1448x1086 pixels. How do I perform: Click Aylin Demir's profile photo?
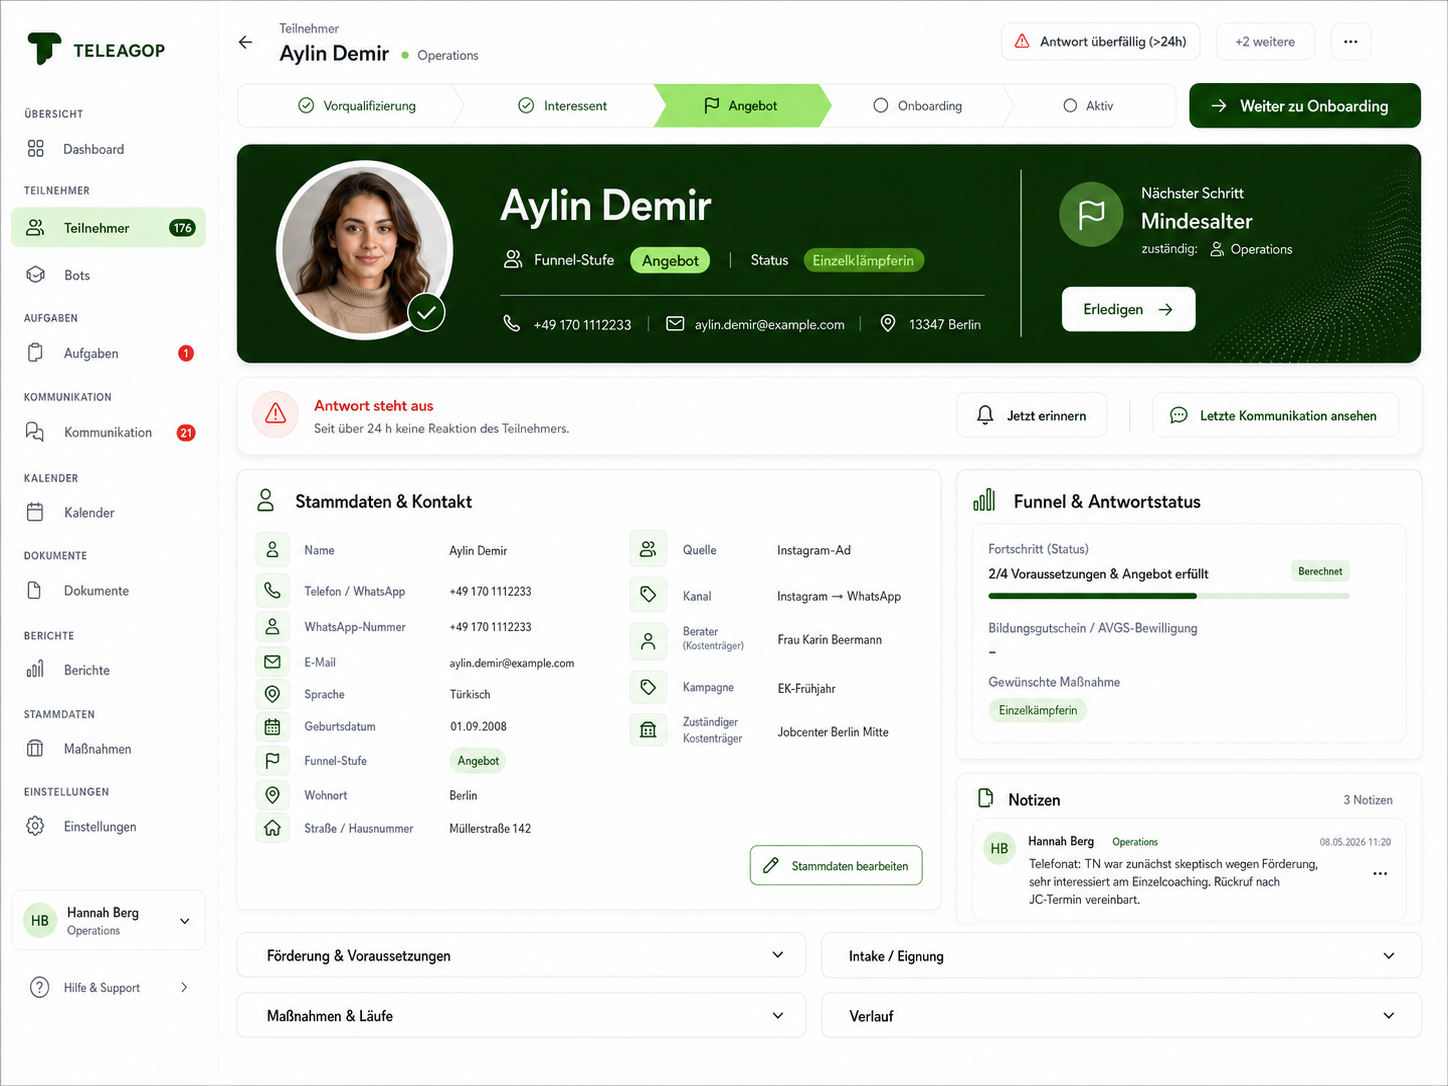(x=365, y=250)
